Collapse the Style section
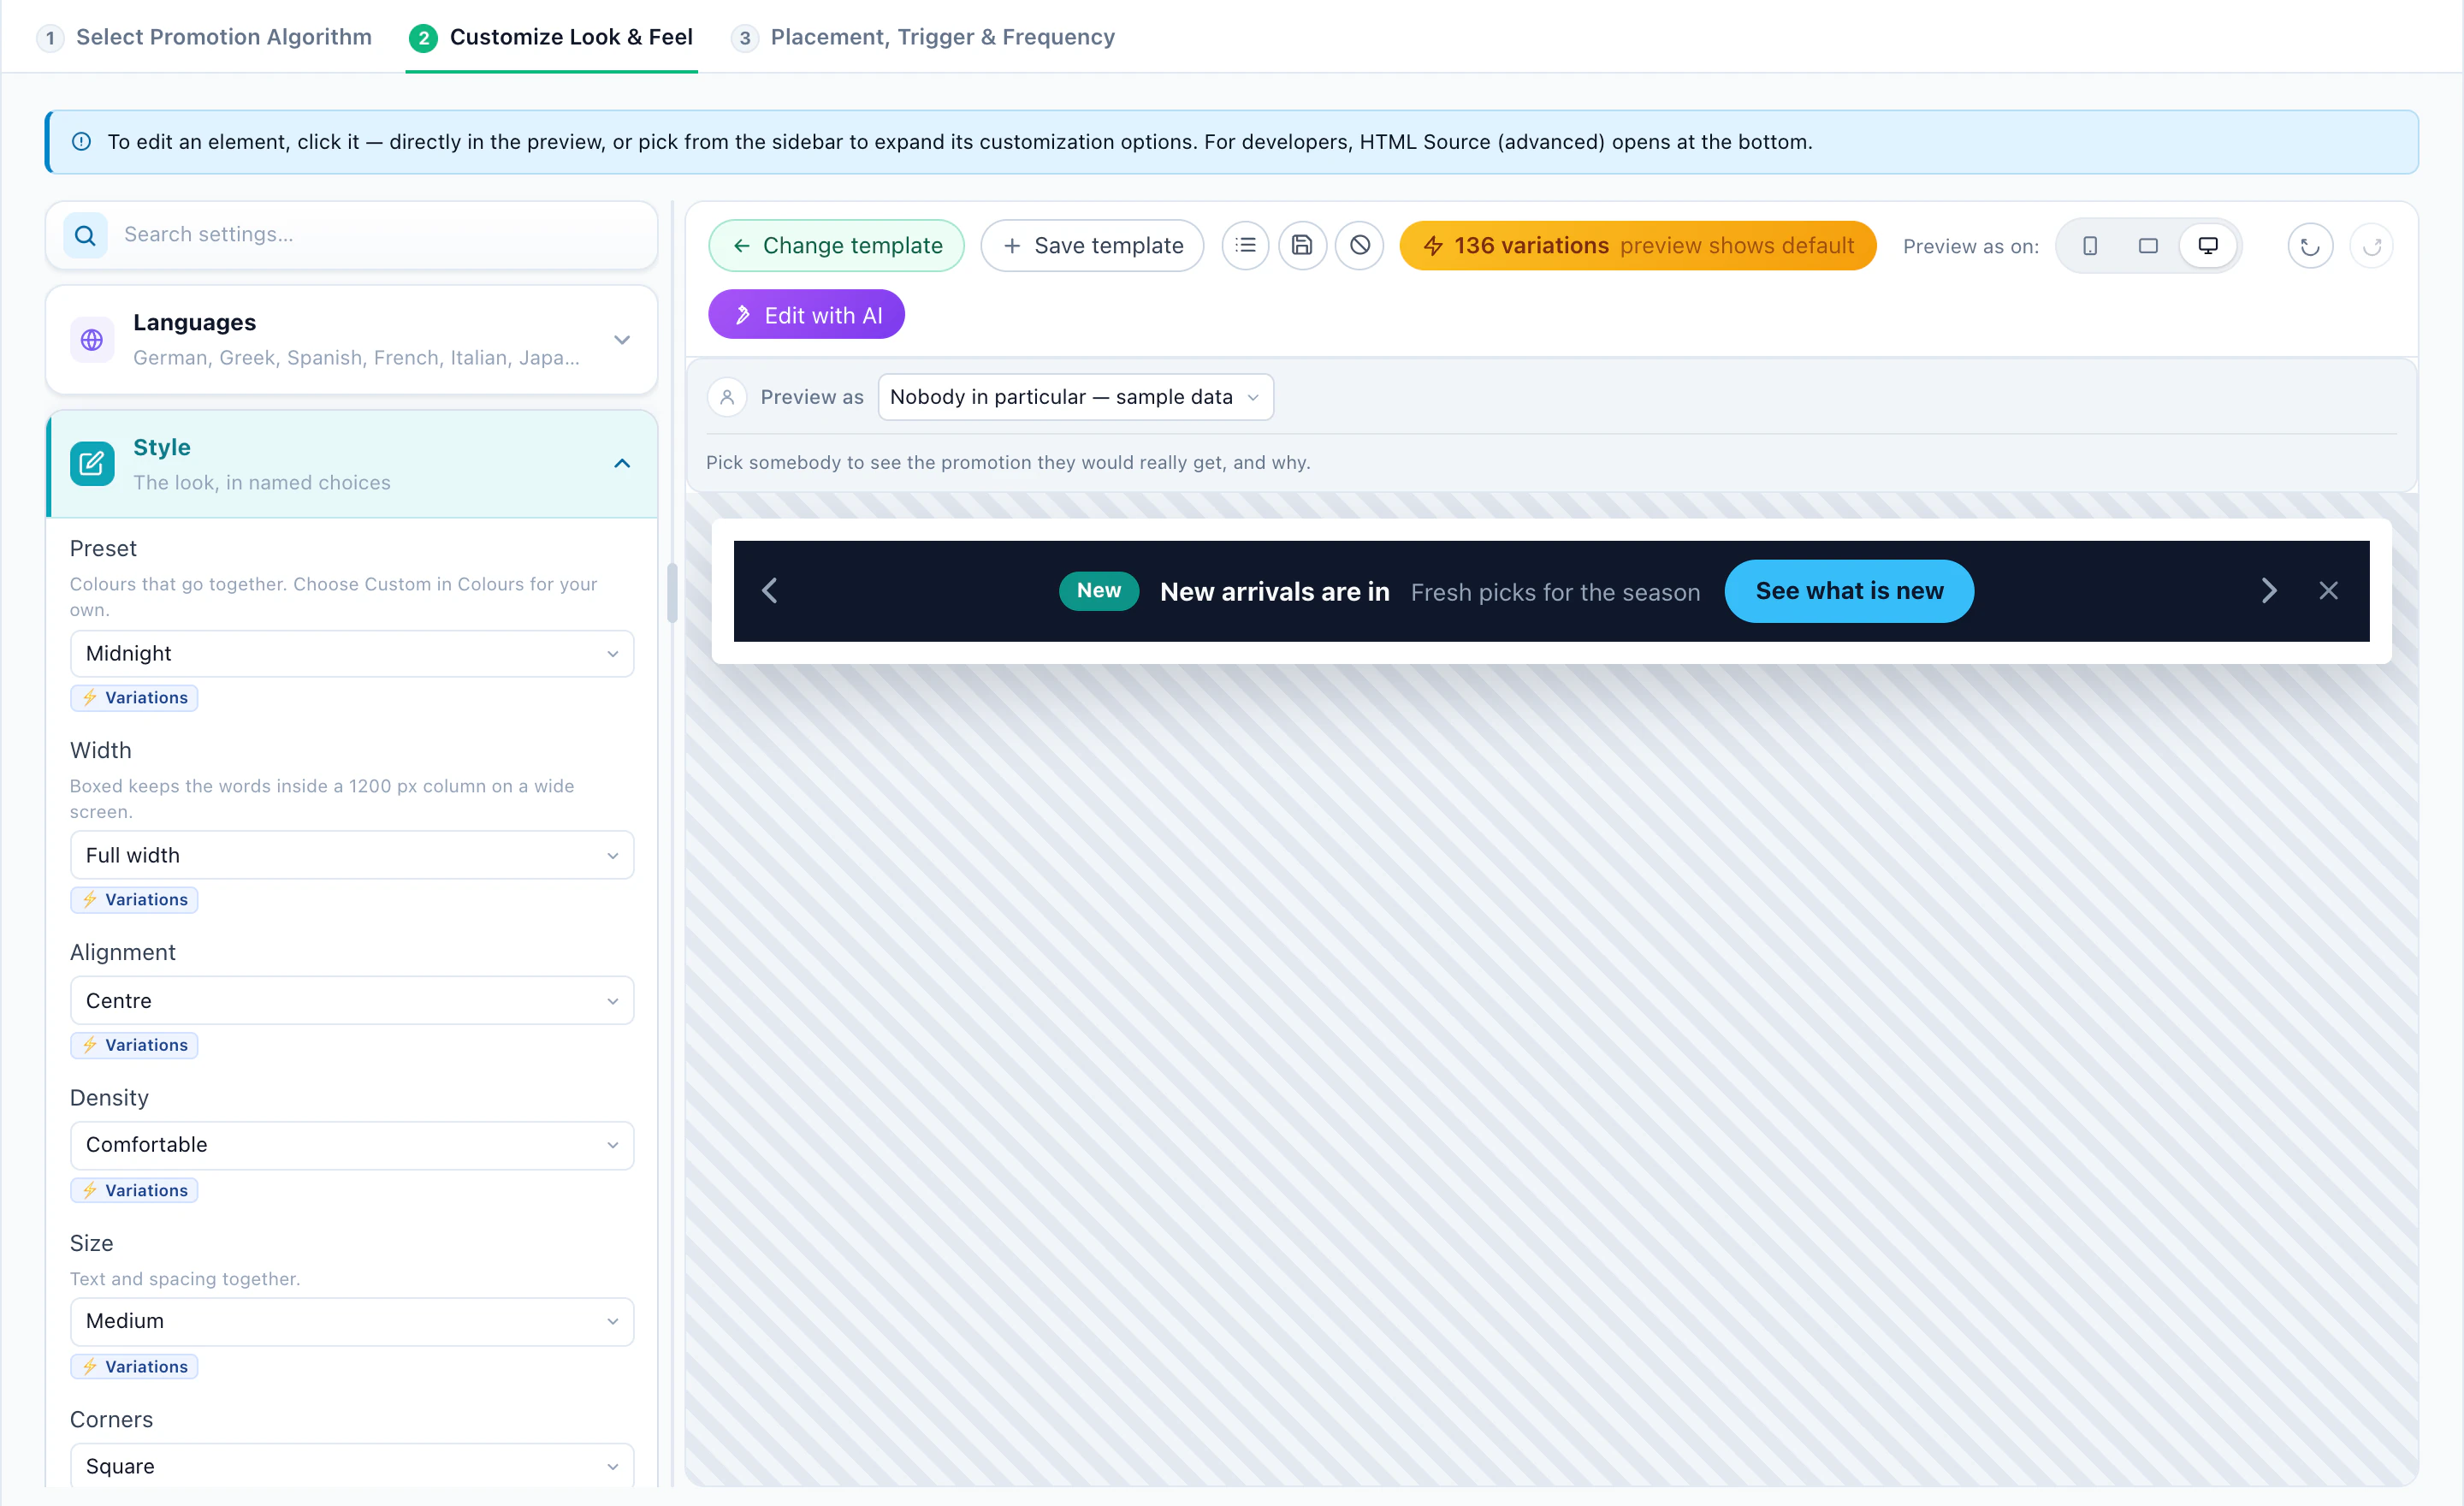 (622, 463)
